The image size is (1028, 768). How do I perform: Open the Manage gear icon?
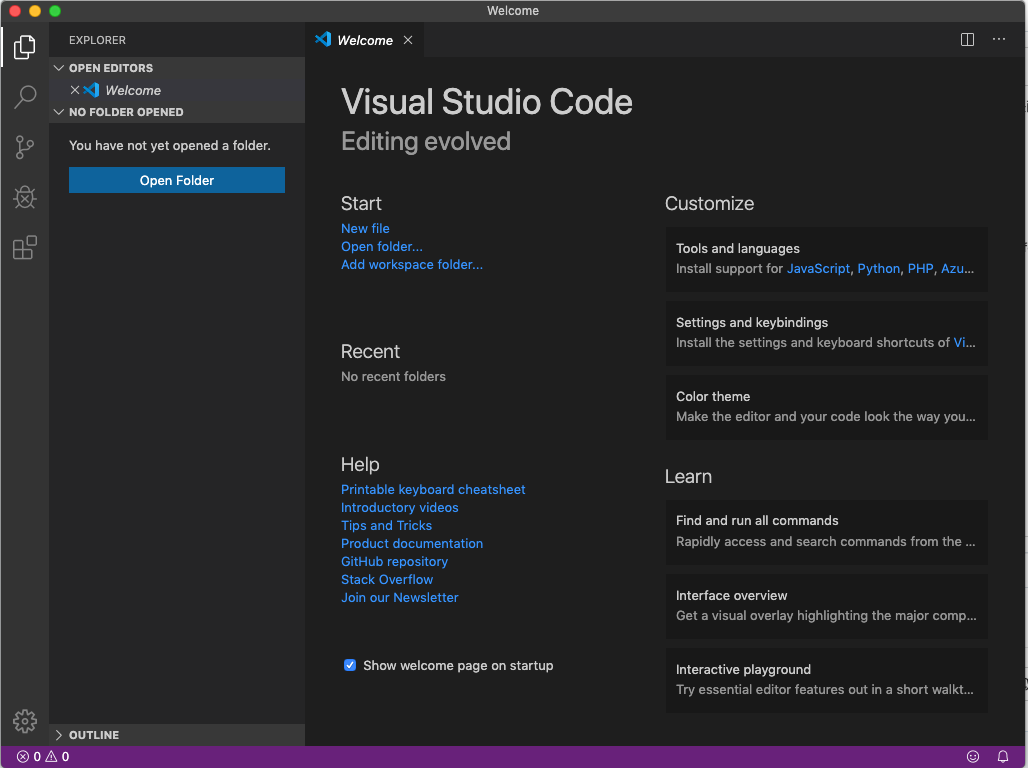coord(24,721)
